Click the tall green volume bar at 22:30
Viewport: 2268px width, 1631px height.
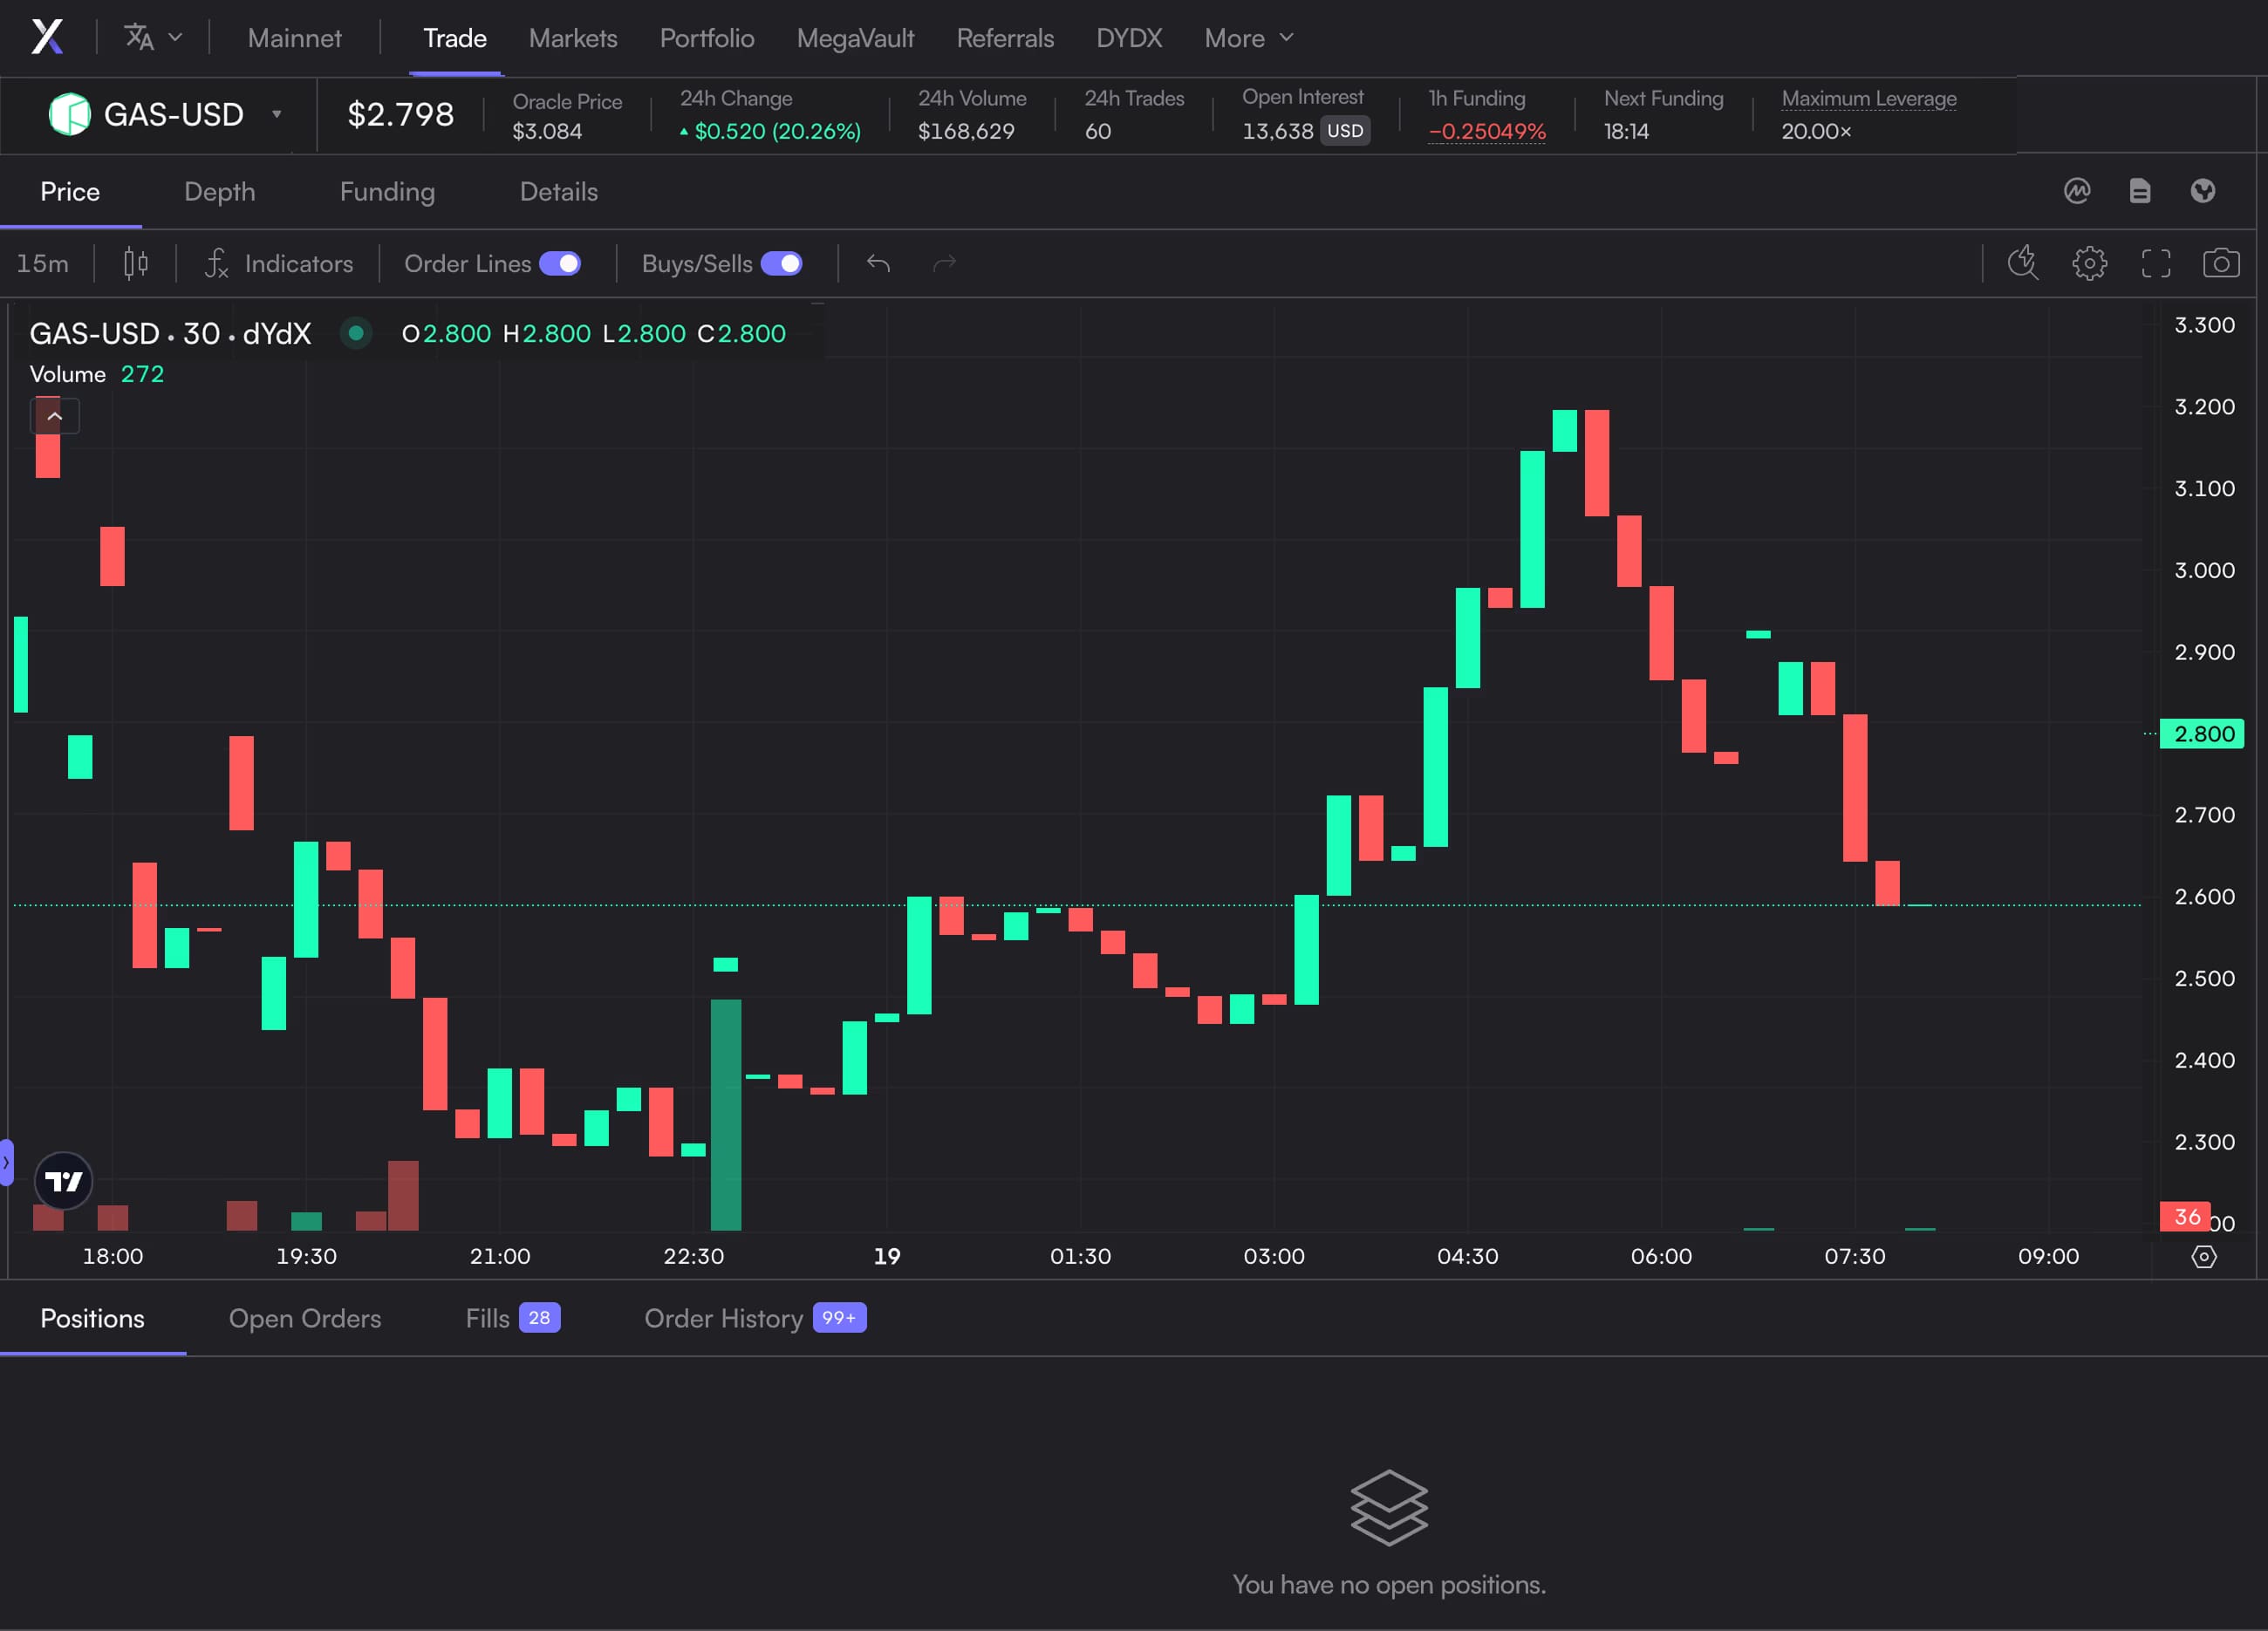tap(726, 1114)
